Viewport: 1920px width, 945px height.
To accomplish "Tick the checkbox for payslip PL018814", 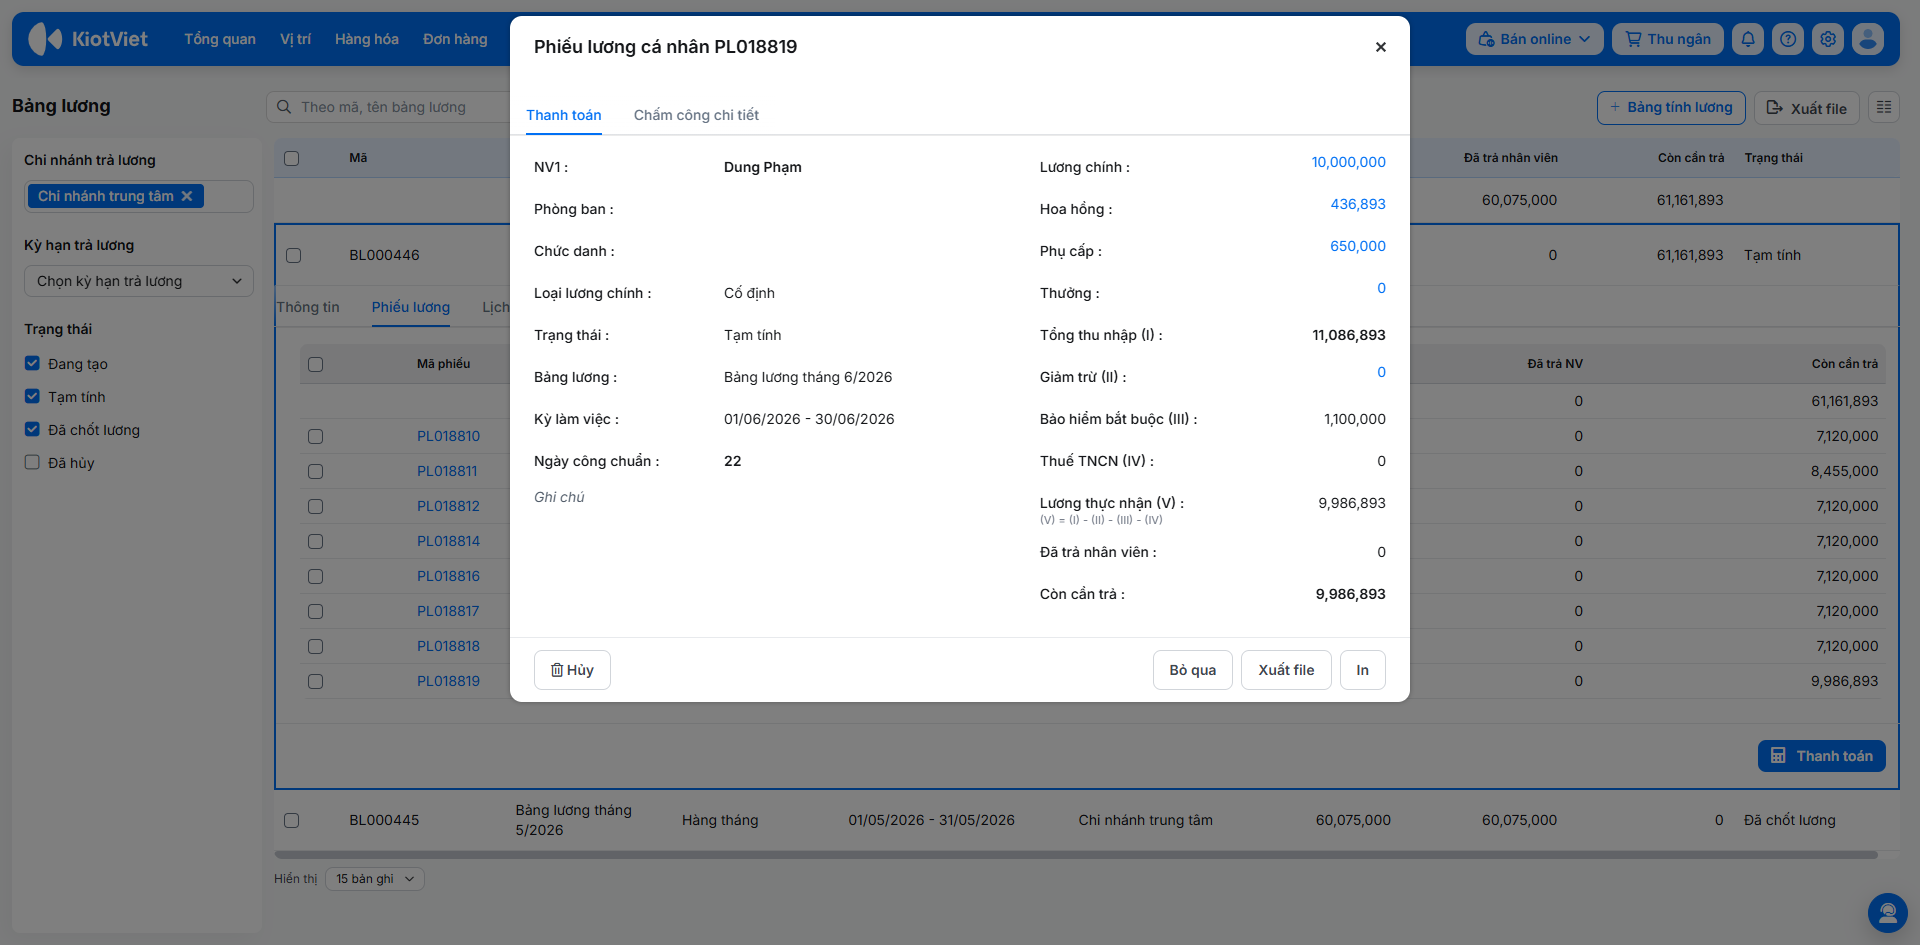I will coord(316,541).
